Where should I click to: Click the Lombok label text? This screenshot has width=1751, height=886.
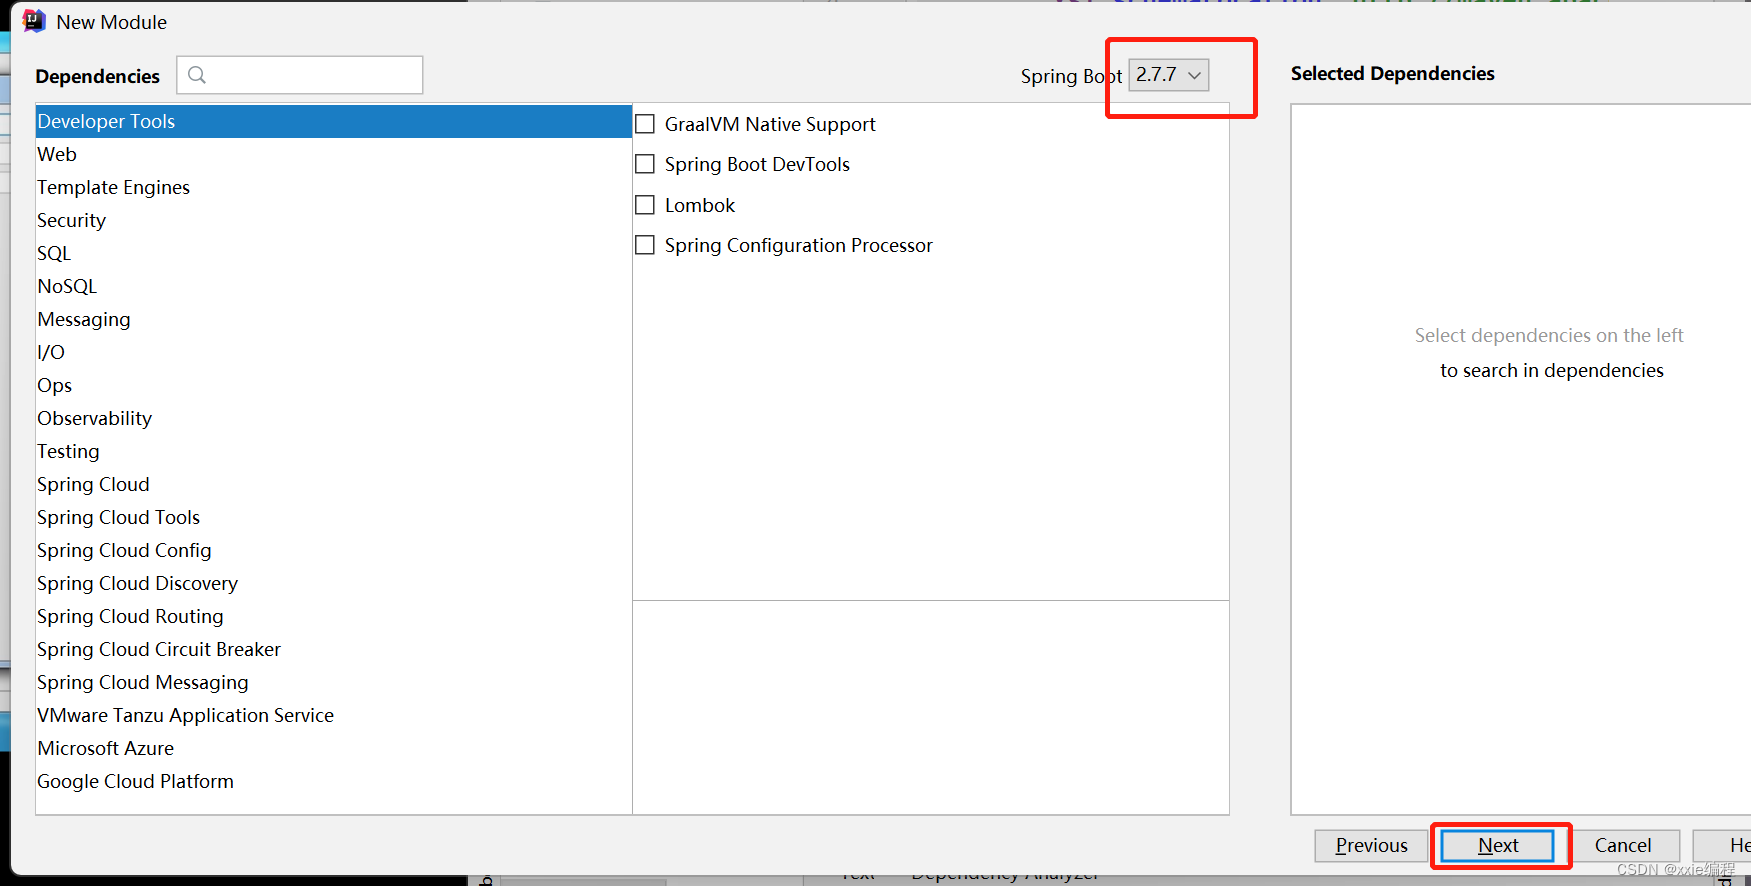tap(700, 205)
